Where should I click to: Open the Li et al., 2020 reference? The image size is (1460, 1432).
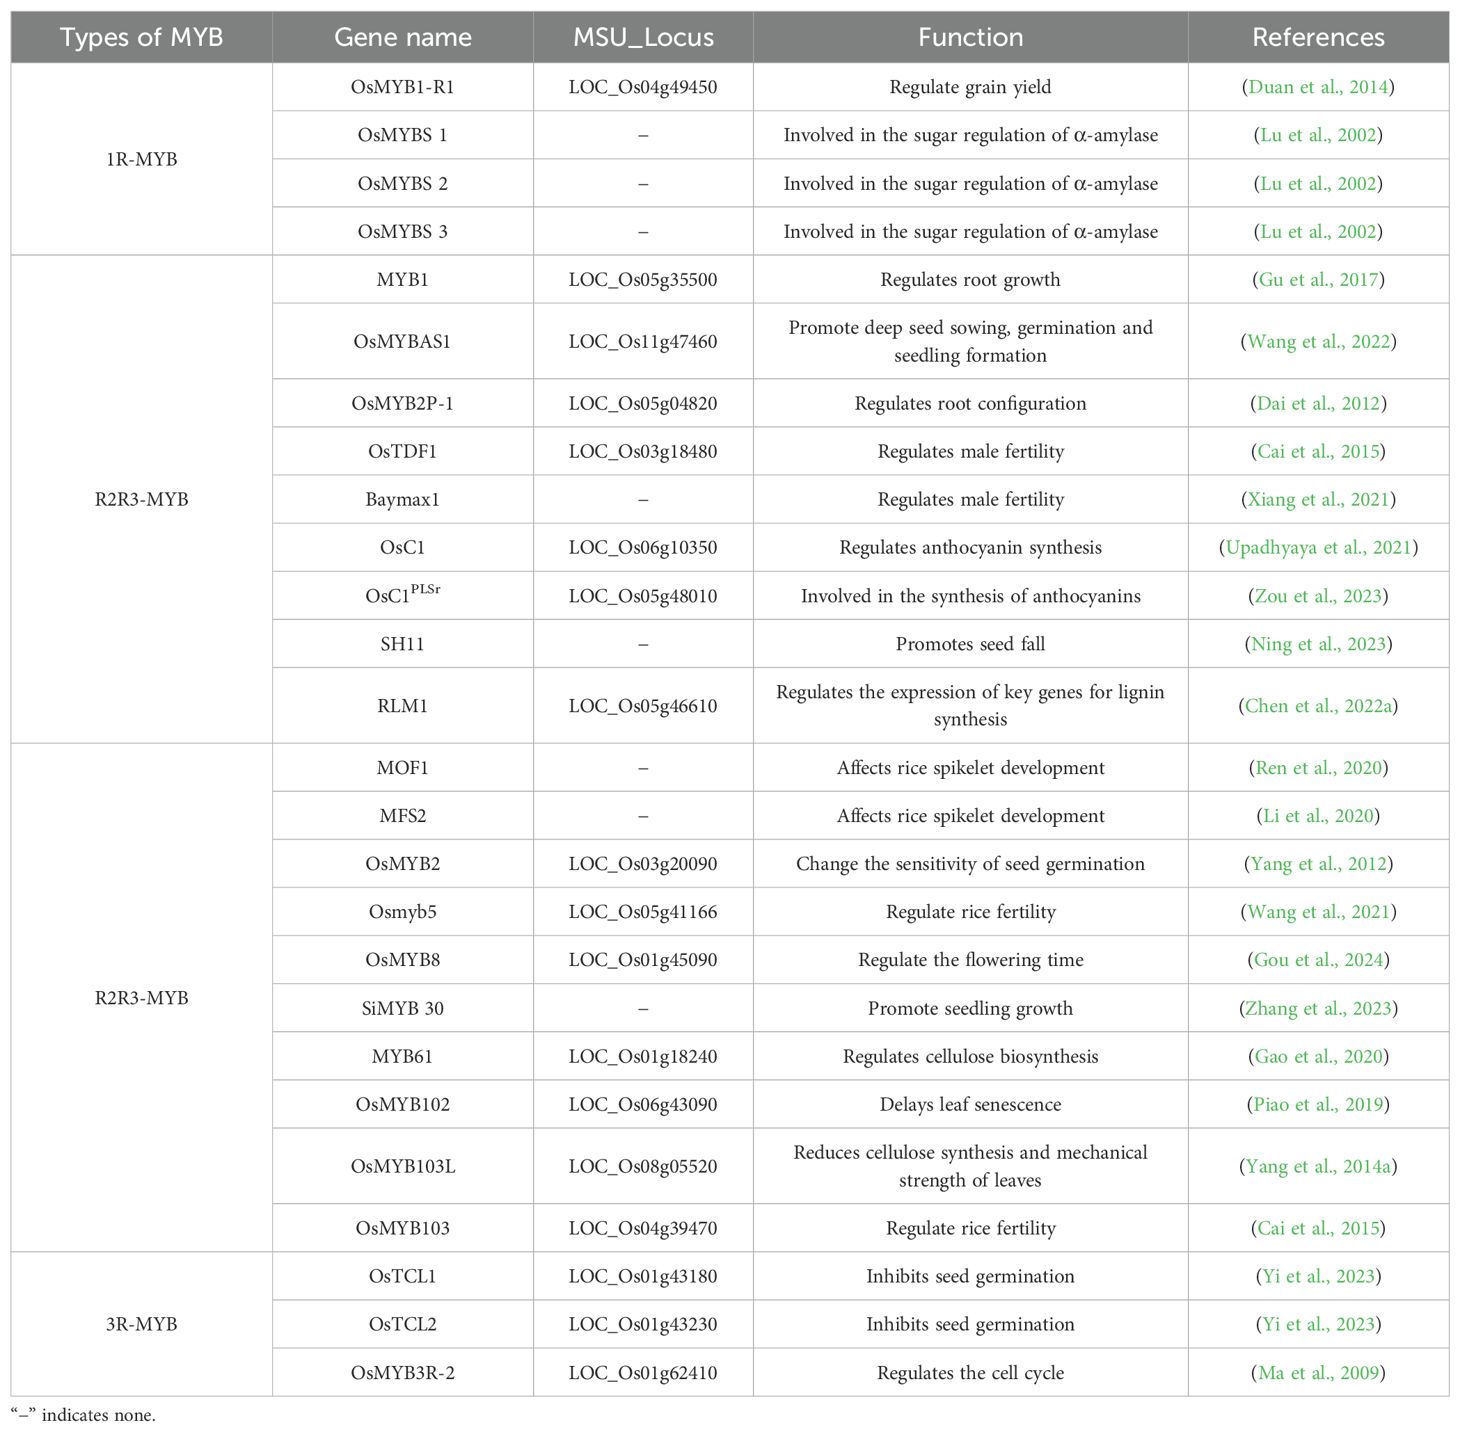pyautogui.click(x=1318, y=816)
